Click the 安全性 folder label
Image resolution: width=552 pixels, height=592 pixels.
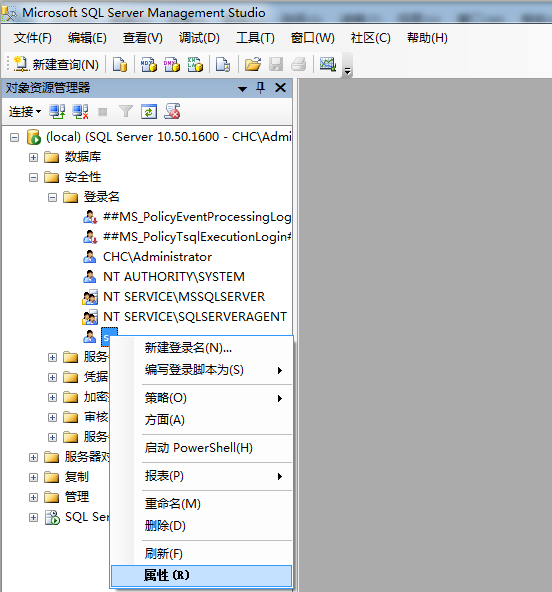pos(83,177)
